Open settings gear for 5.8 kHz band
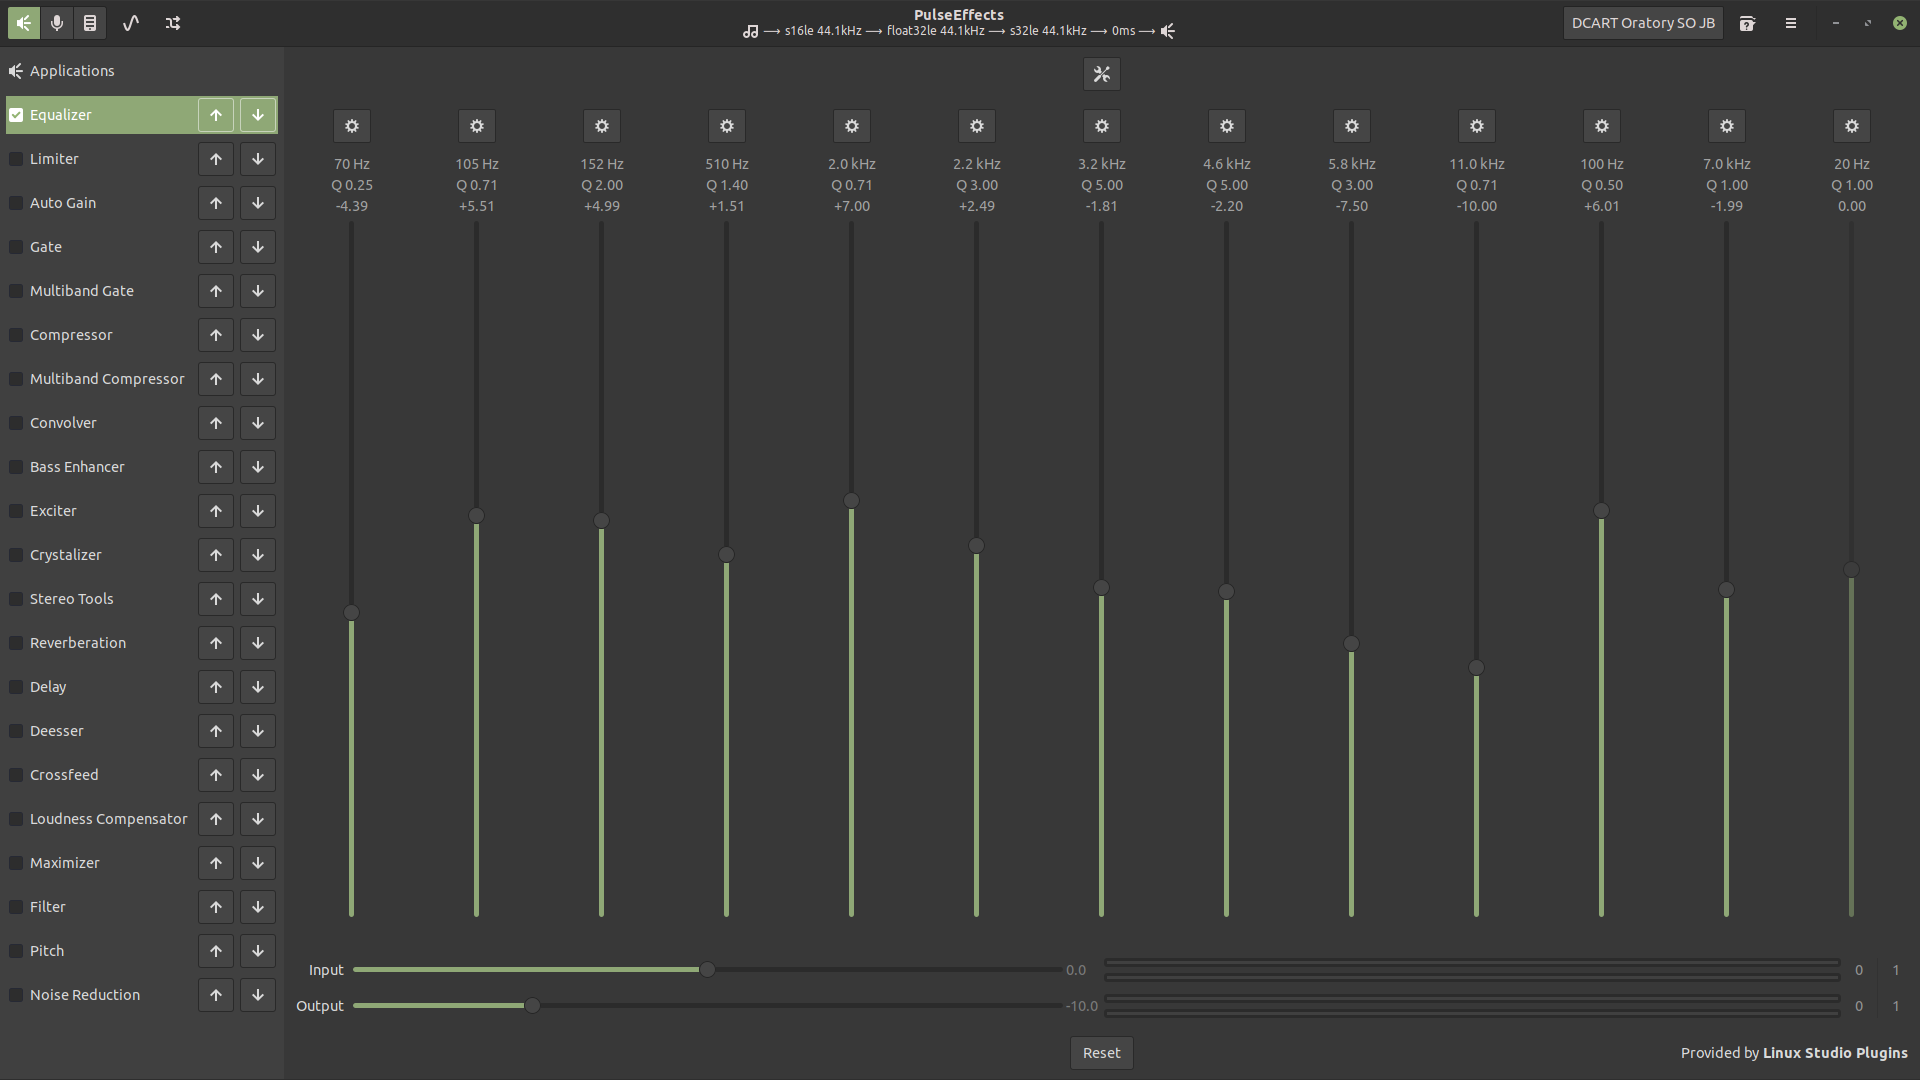1920x1080 pixels. pos(1352,126)
